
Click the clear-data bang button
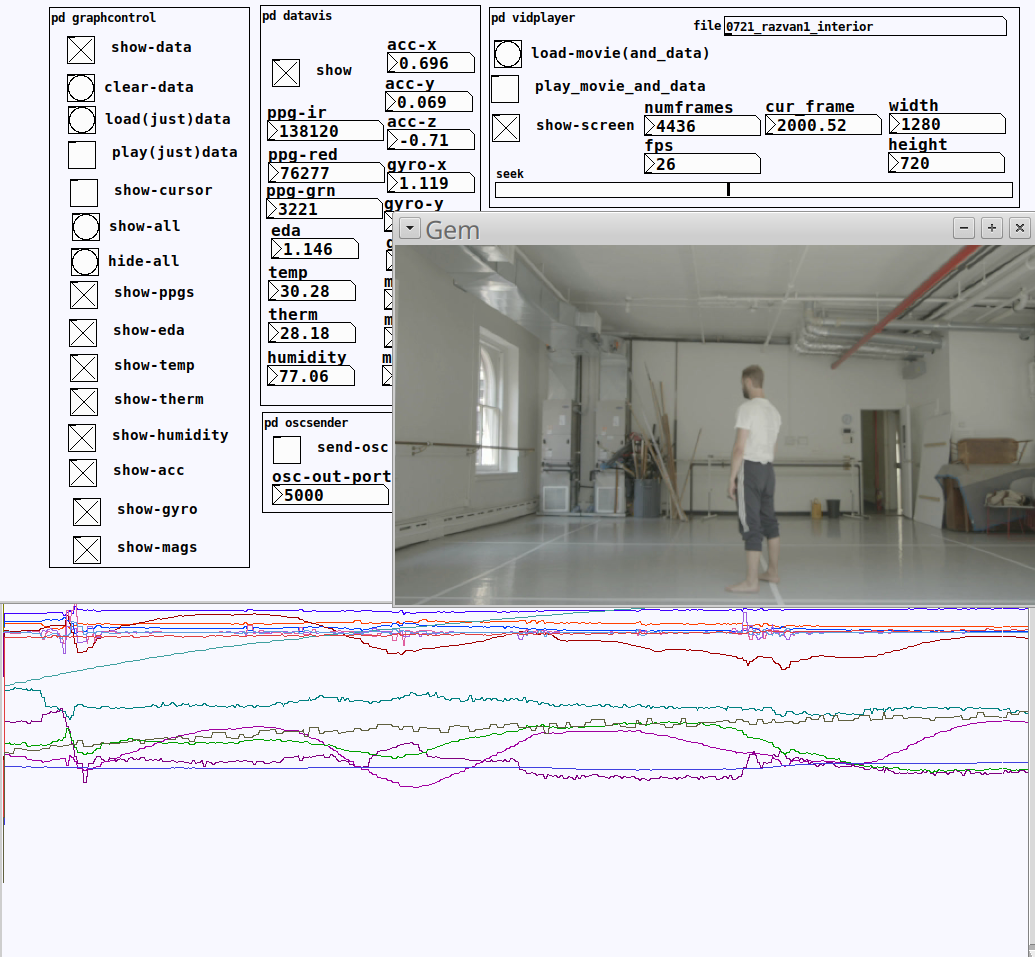81,88
